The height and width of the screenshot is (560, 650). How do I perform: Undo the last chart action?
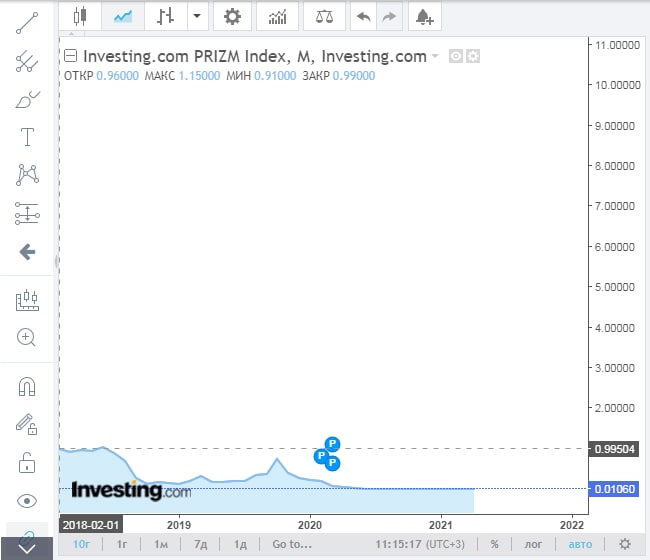point(364,17)
